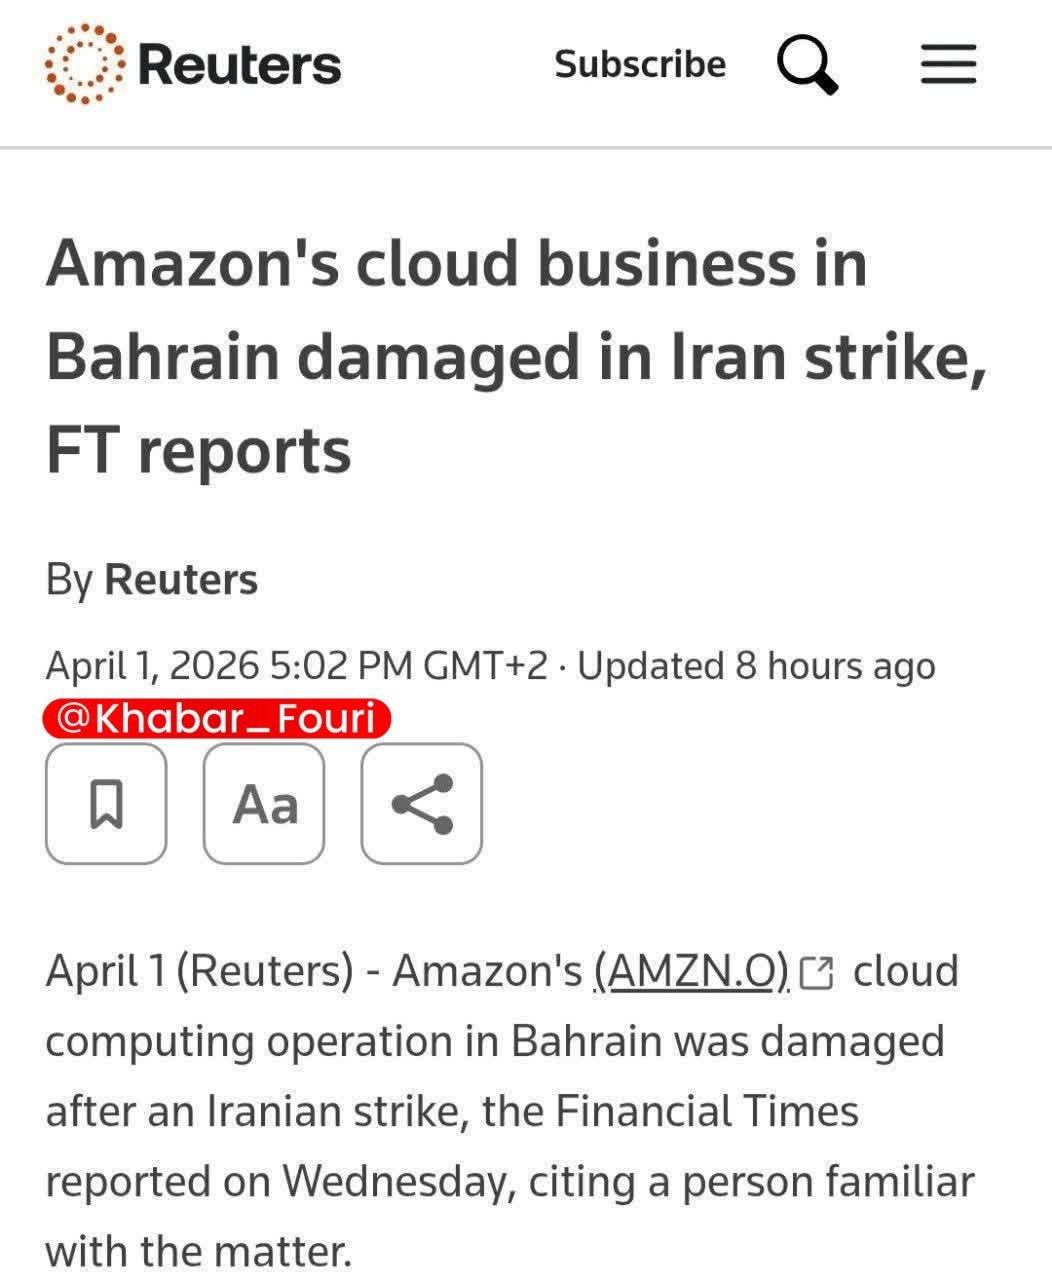Open search with the magnifier icon

tap(806, 65)
